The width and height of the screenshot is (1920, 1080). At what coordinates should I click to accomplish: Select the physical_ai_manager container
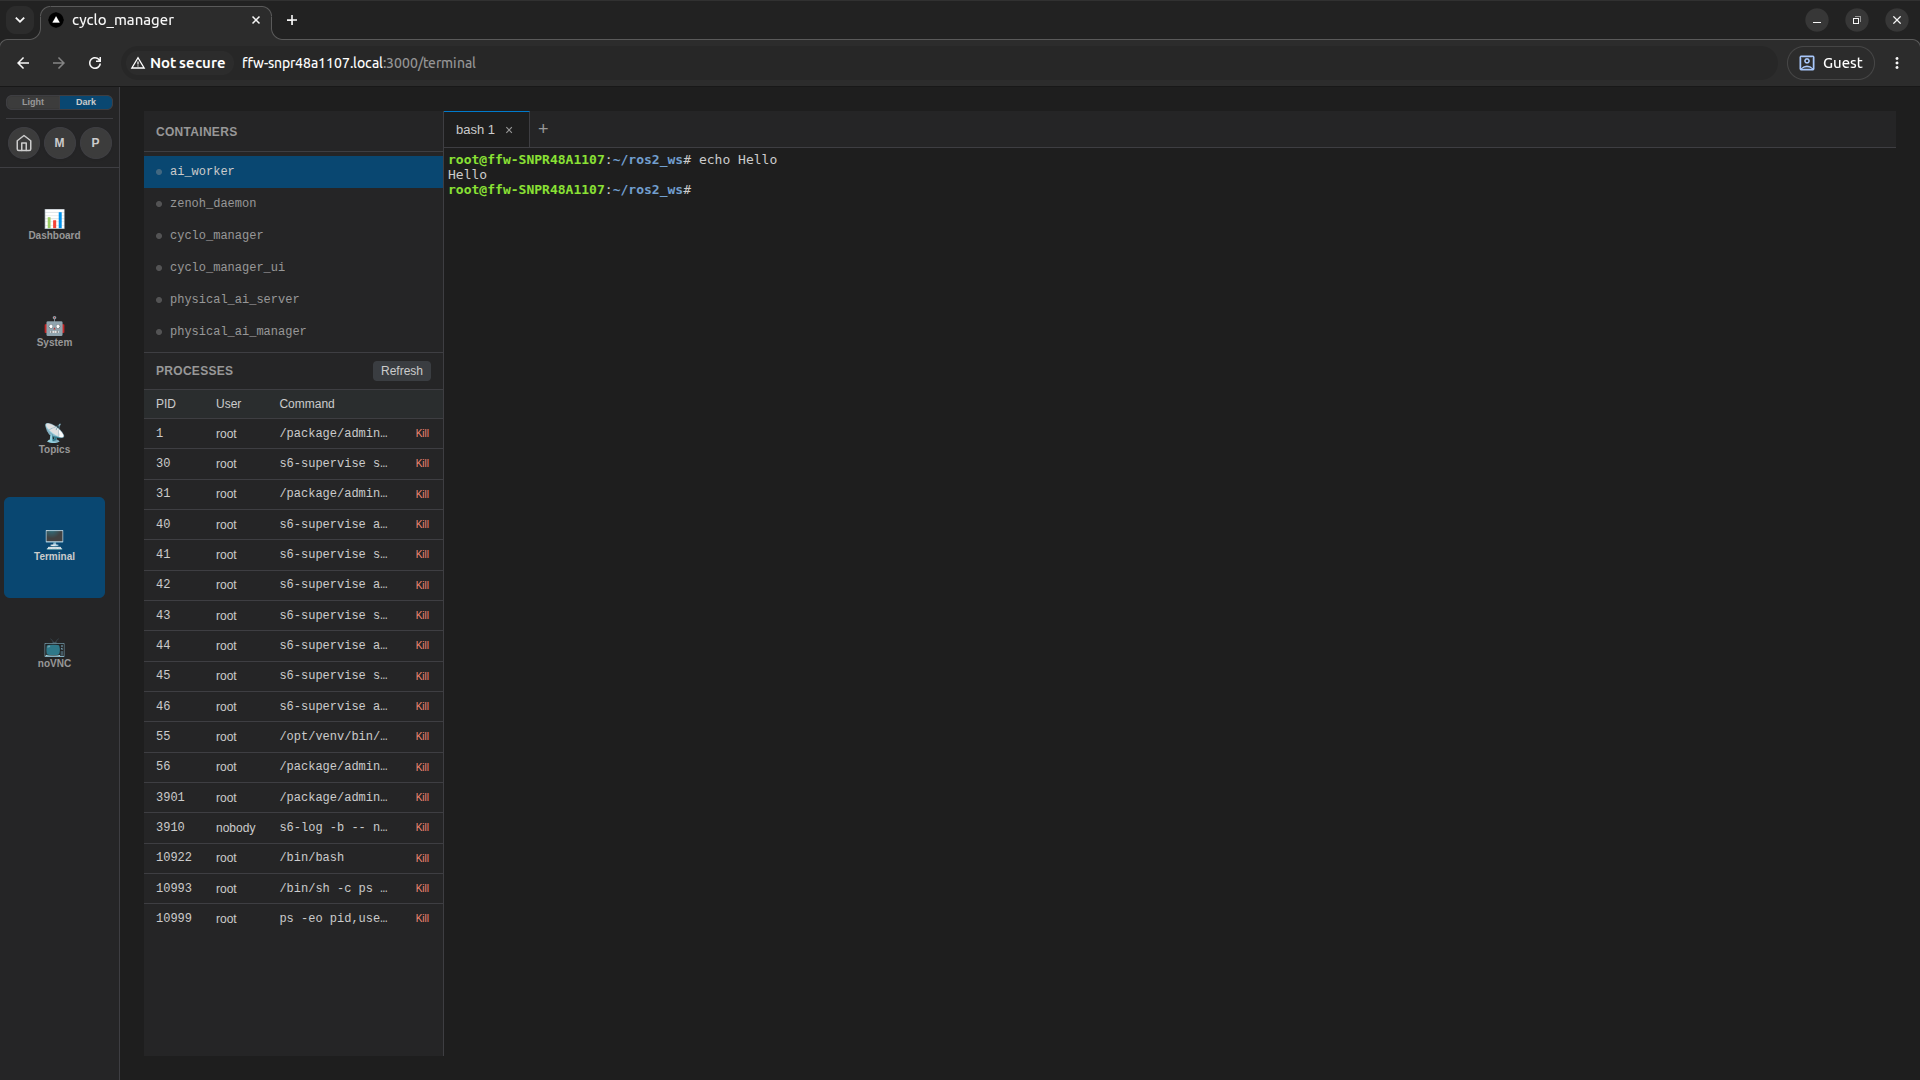(293, 331)
